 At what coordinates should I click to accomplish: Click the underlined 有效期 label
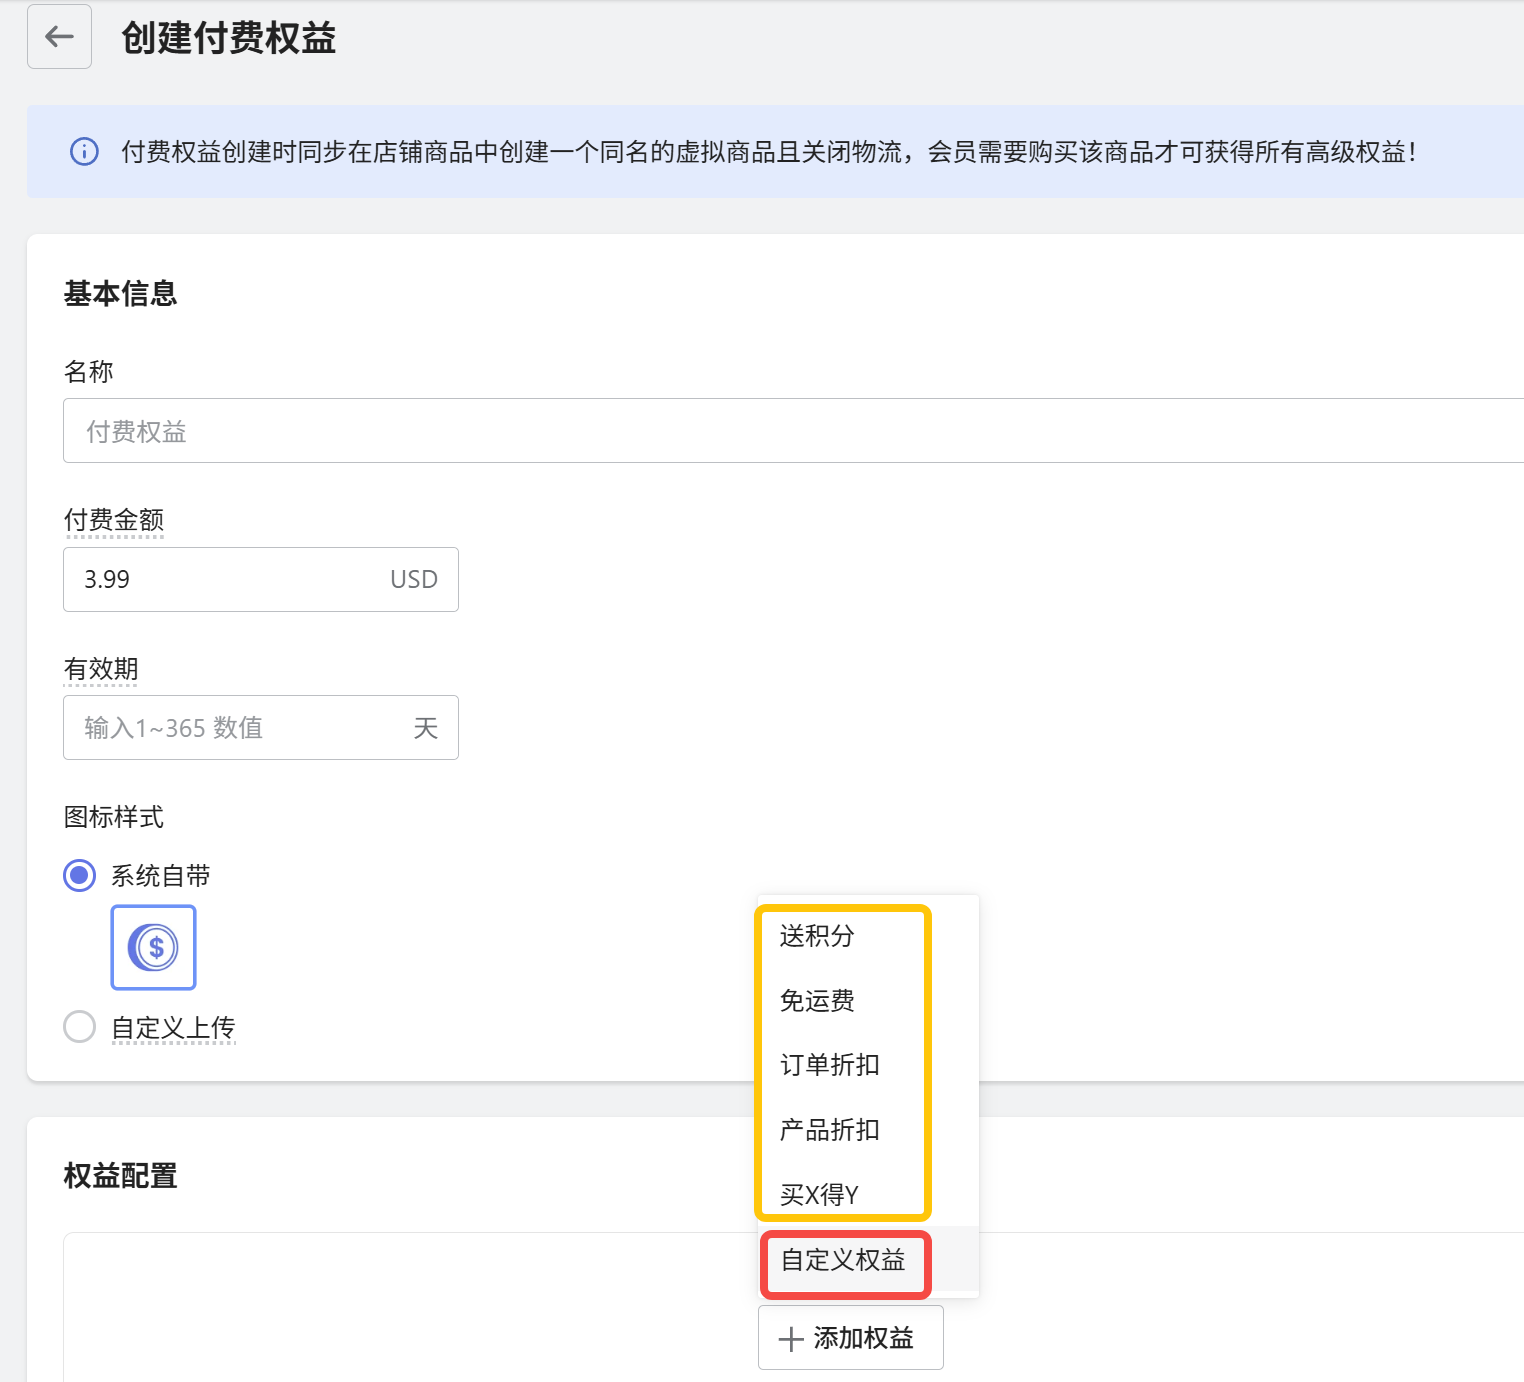(x=101, y=669)
